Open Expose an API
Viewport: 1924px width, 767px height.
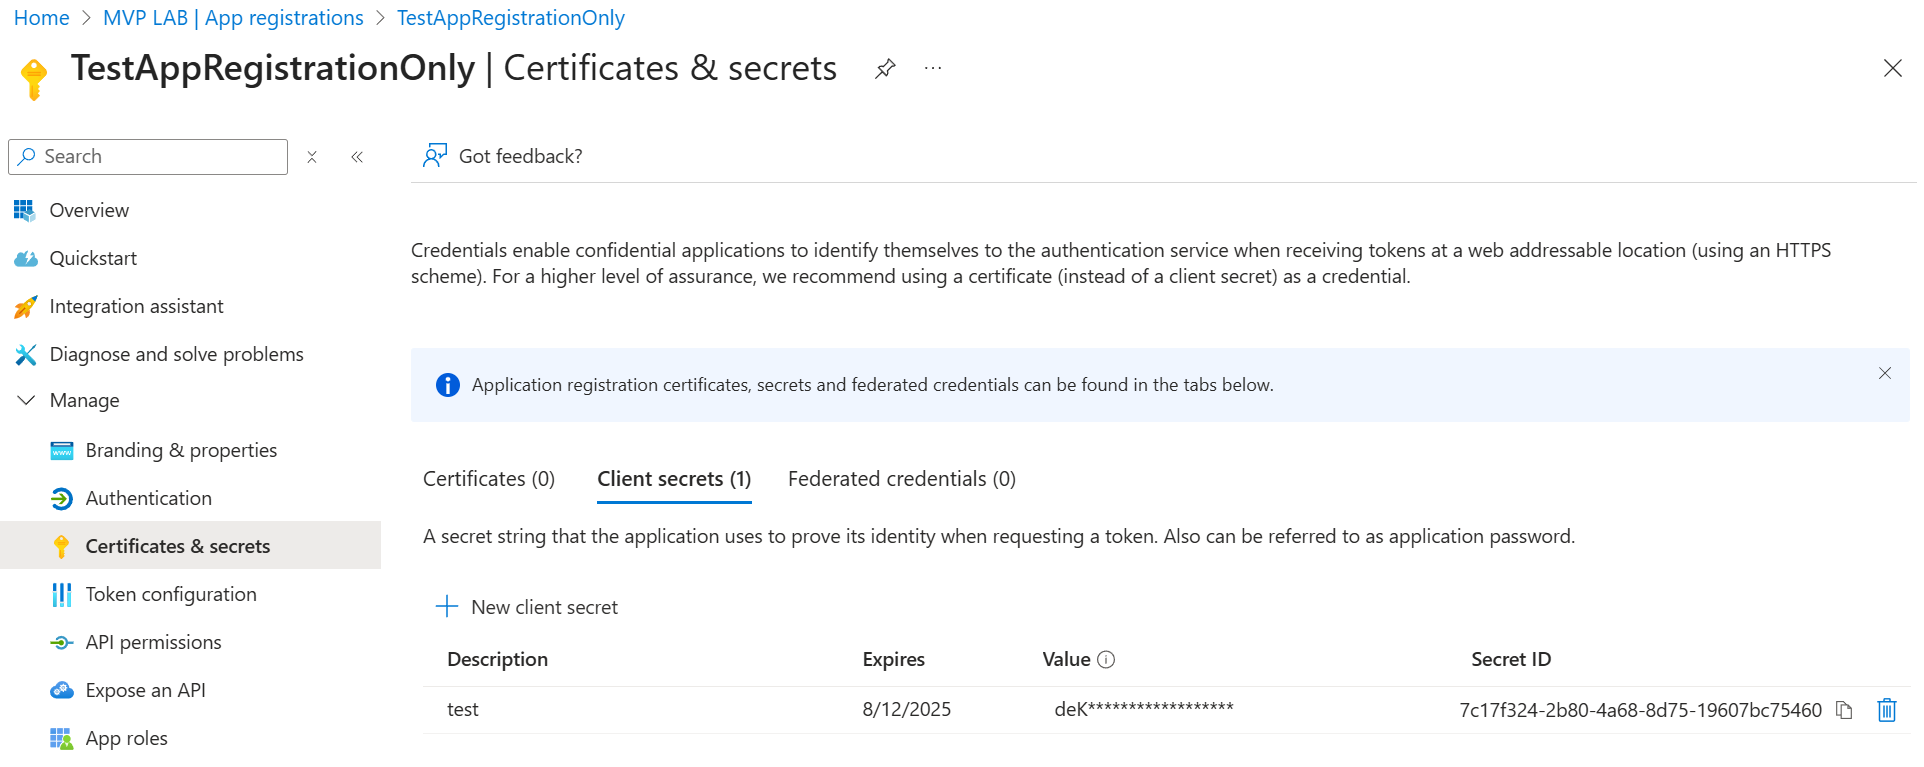[145, 690]
